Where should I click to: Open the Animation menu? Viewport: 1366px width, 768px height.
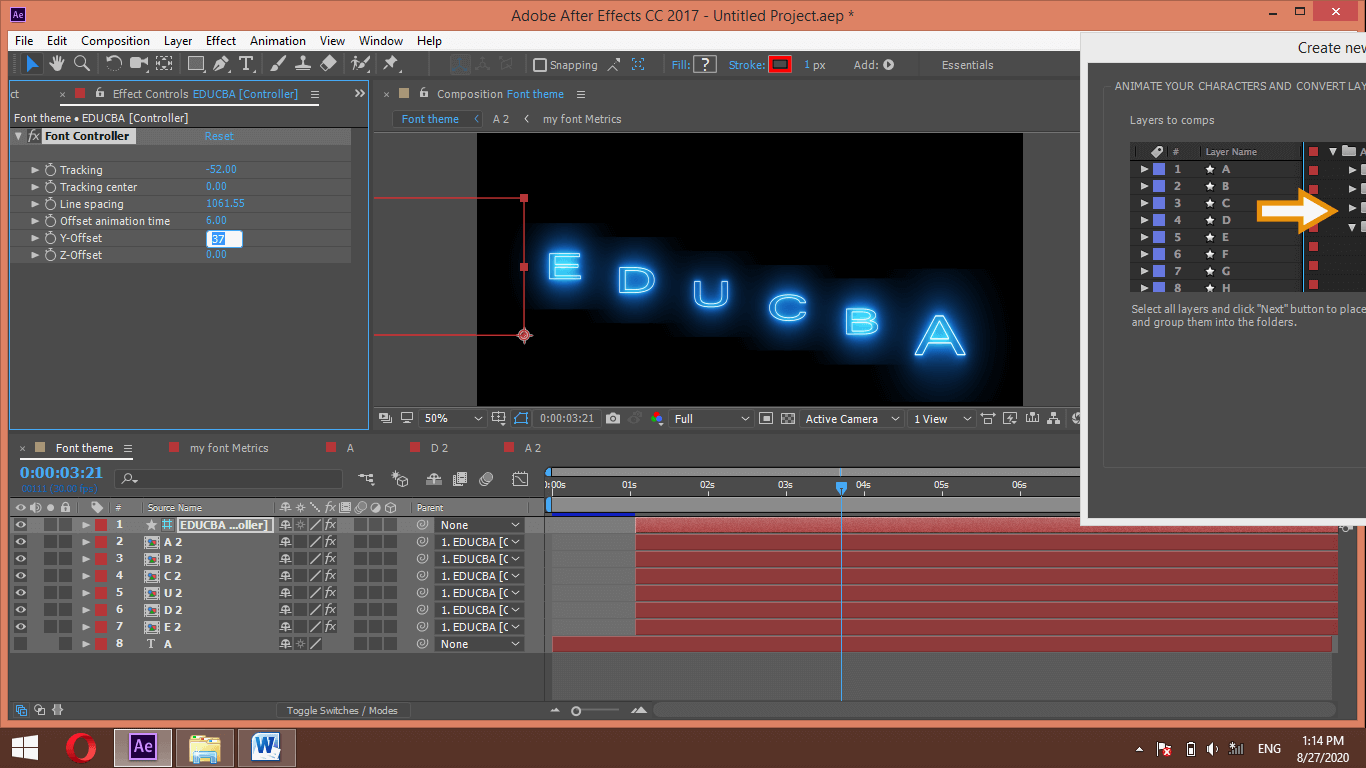[x=278, y=41]
